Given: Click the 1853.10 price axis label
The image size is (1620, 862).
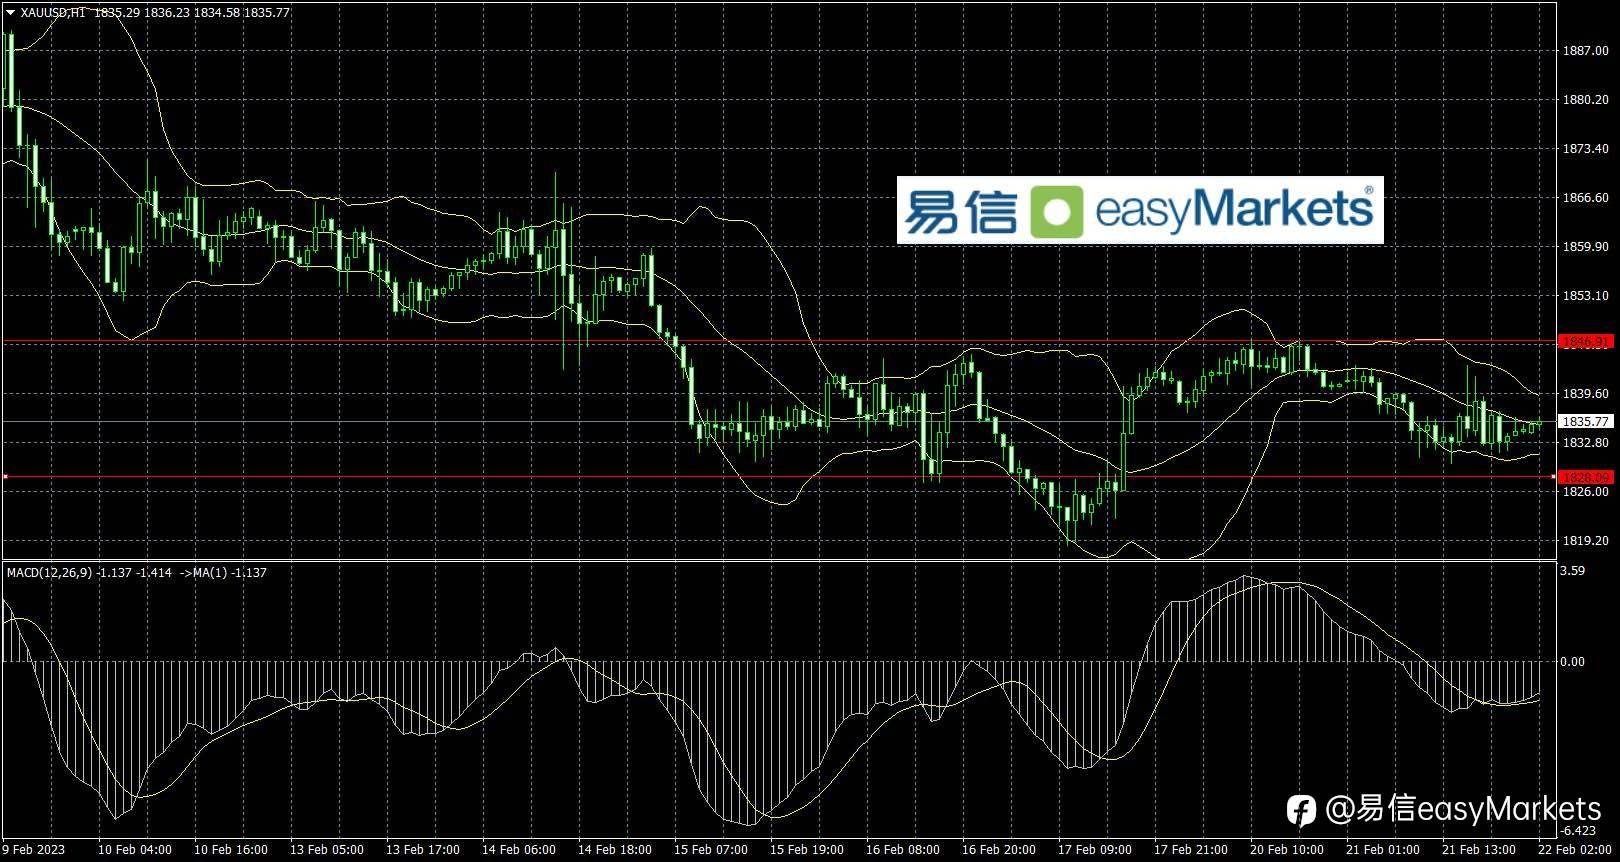Looking at the screenshot, I should tap(1585, 296).
